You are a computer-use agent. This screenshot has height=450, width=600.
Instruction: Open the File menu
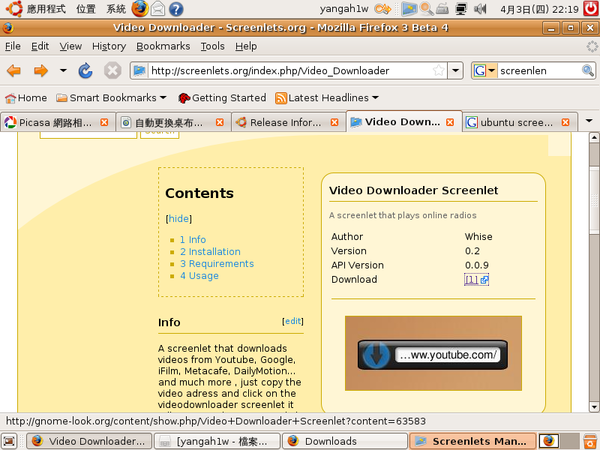[x=13, y=46]
